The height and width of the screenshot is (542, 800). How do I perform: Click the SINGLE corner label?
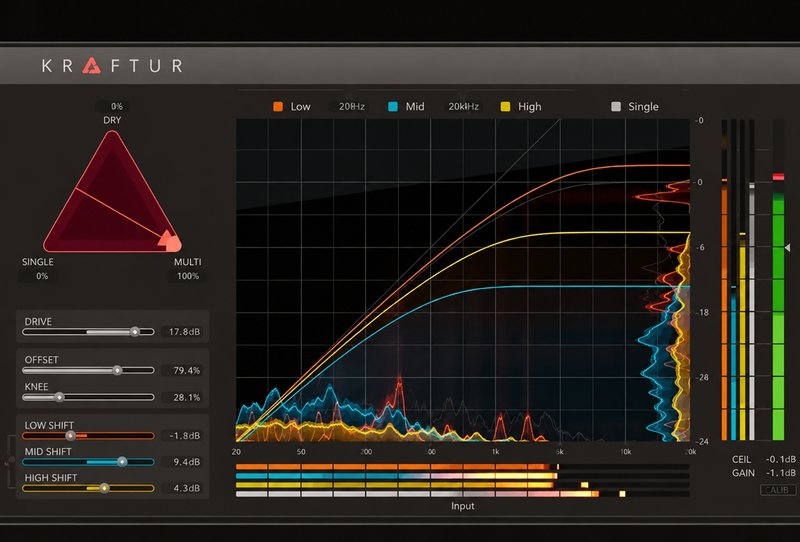point(38,262)
